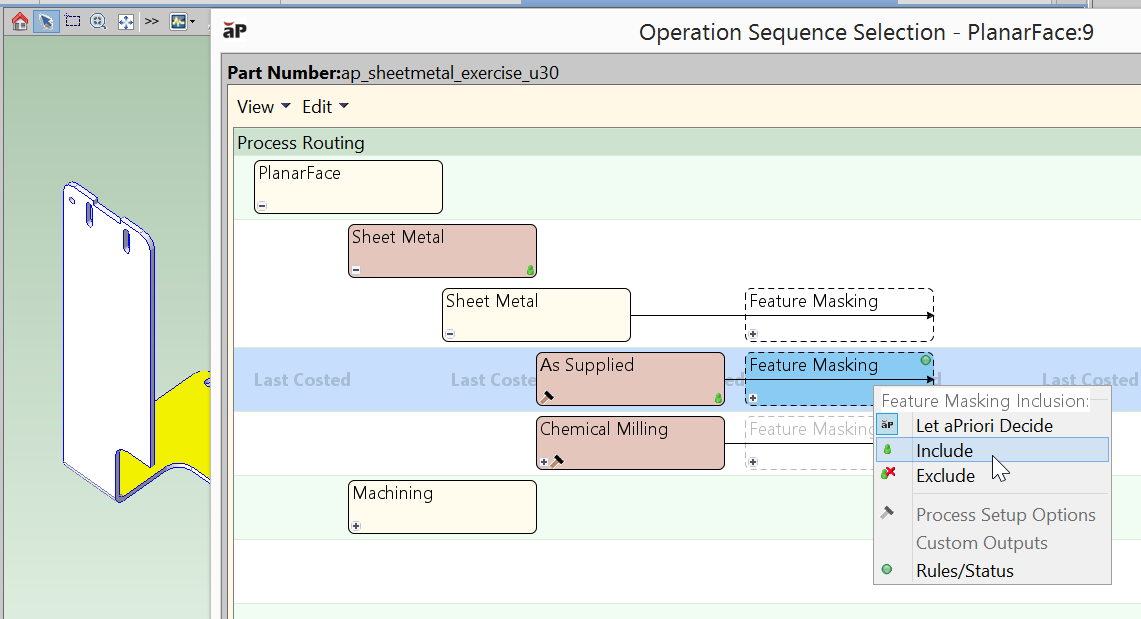
Task: Click green include marker on Sheet Metal node
Action: (x=530, y=270)
